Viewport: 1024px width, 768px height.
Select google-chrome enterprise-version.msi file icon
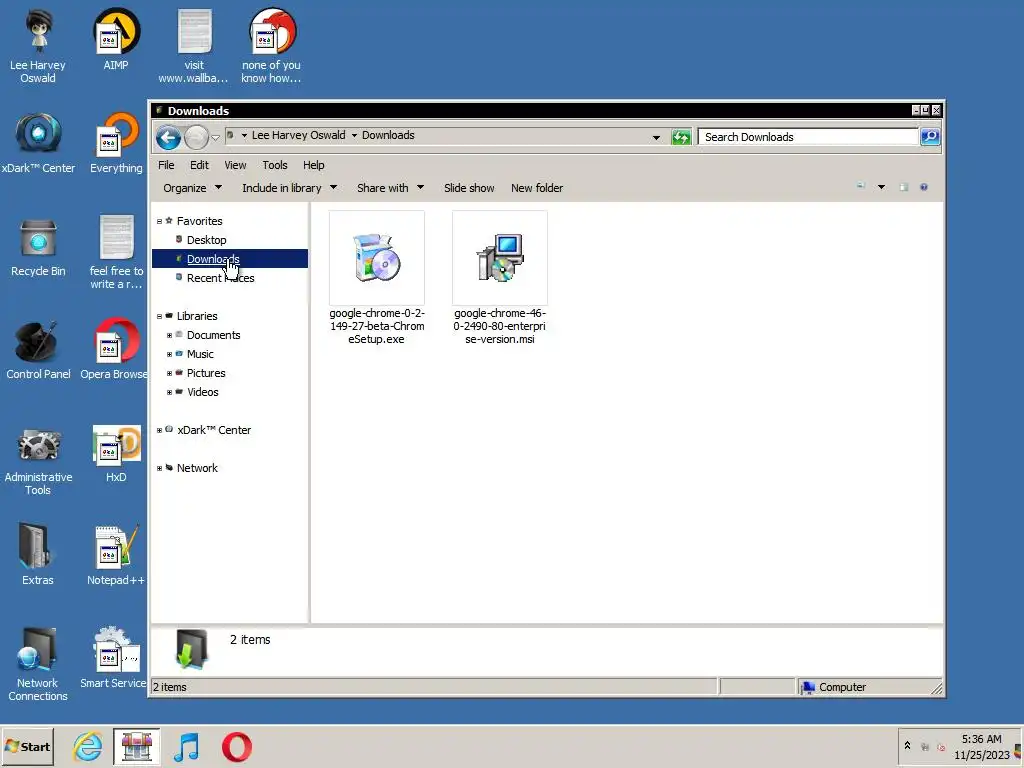(500, 257)
